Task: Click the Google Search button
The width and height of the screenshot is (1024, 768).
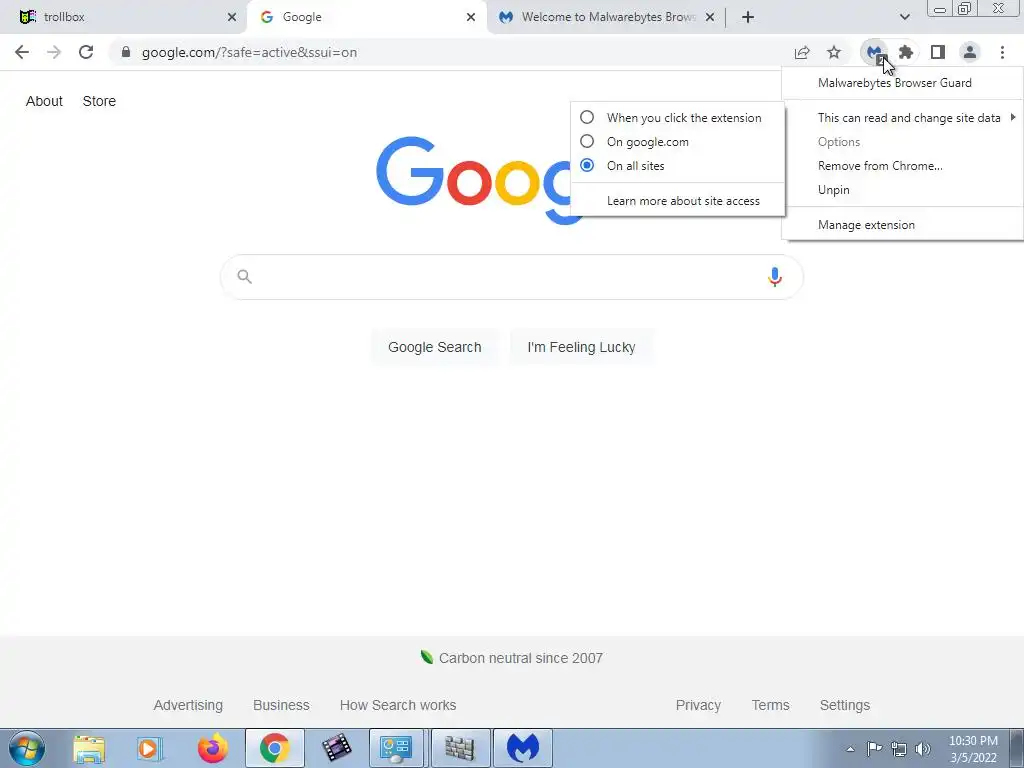Action: click(x=434, y=347)
